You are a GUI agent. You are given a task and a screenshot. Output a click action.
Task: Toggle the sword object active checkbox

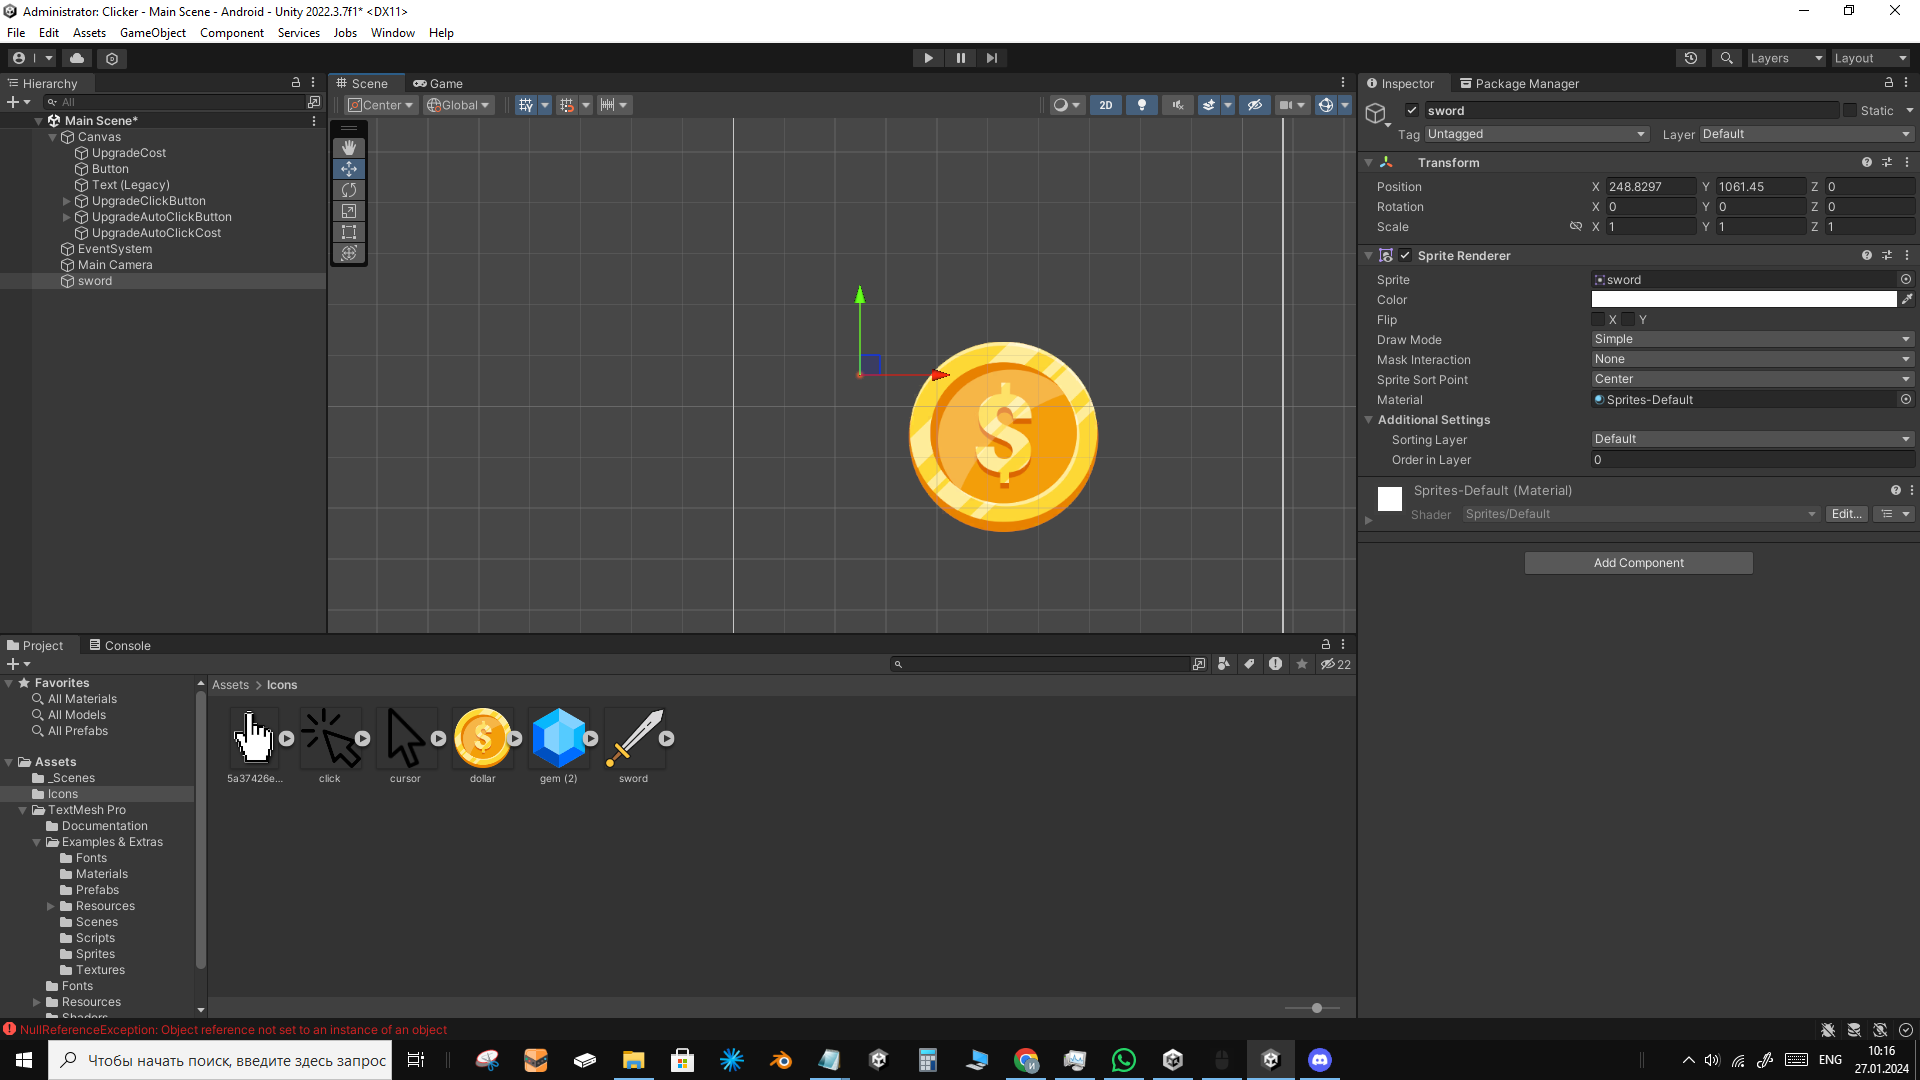click(1412, 110)
